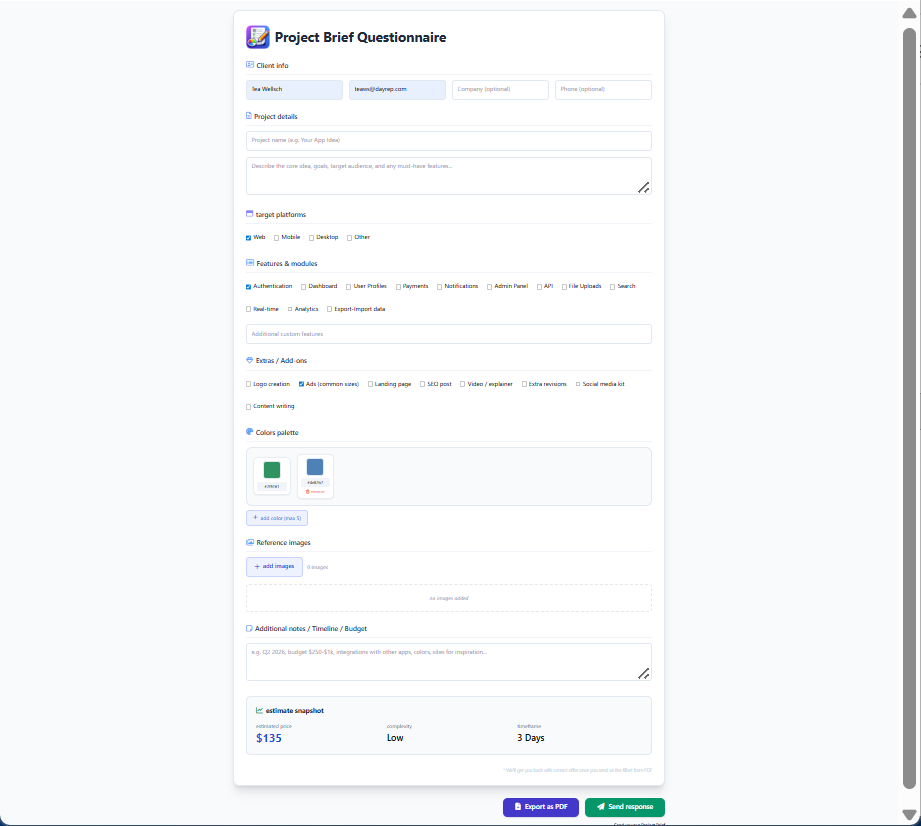Click the Project name input field
The image size is (921, 826).
[448, 140]
